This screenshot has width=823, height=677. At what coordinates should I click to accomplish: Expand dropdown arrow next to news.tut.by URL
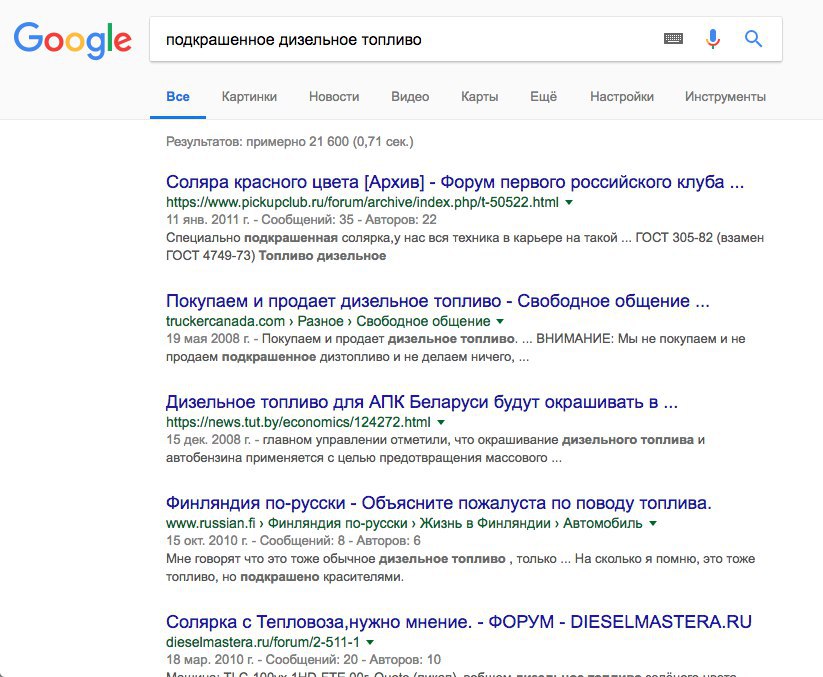pos(441,422)
